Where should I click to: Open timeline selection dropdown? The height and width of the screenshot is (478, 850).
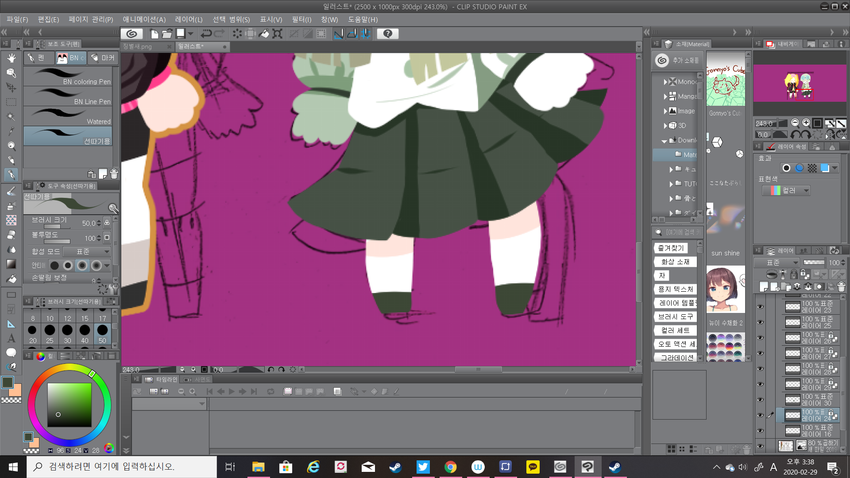click(x=169, y=404)
